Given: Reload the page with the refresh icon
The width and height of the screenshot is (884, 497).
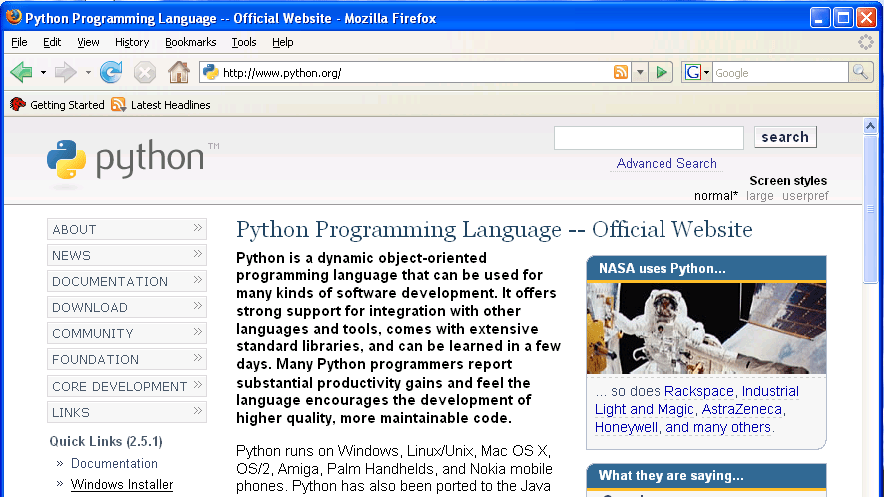Looking at the screenshot, I should (111, 73).
